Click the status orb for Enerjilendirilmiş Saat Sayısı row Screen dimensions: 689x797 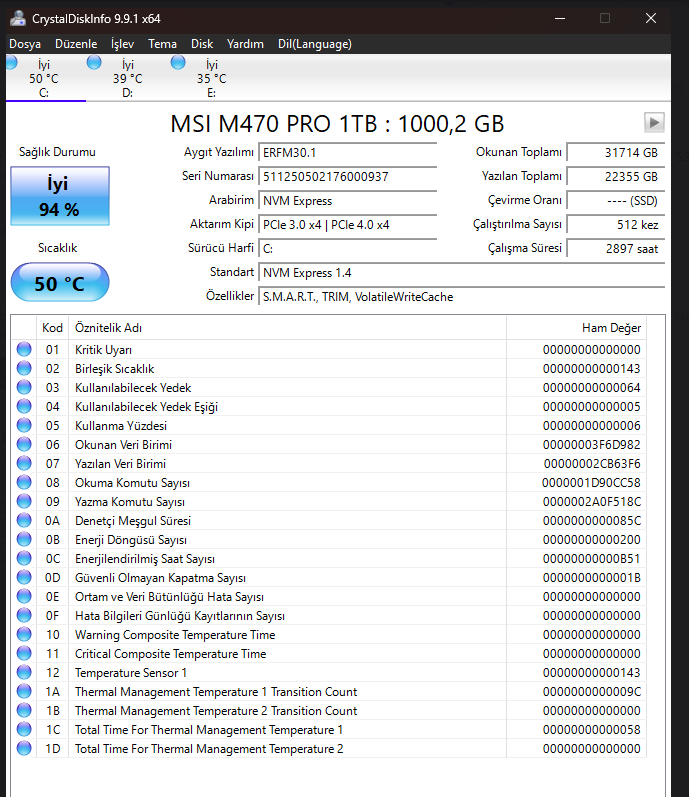point(24,558)
